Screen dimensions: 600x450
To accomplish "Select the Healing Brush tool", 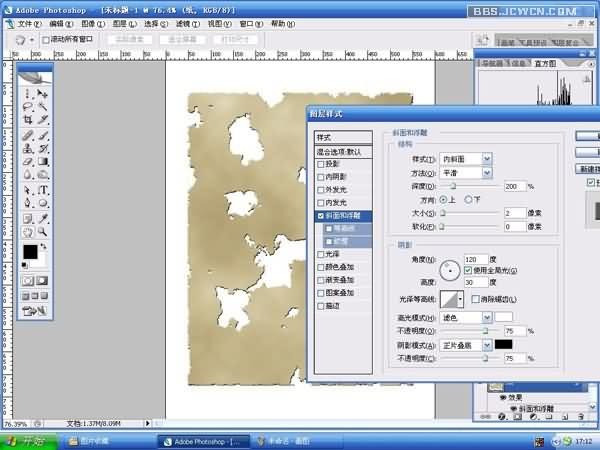I will (28, 135).
